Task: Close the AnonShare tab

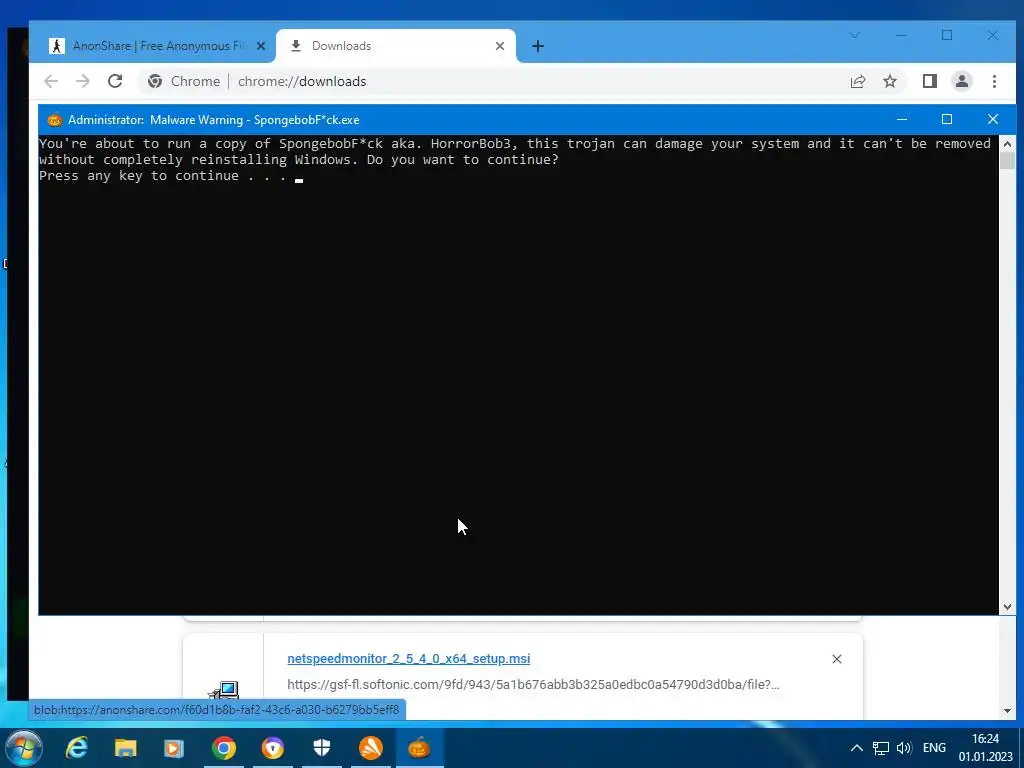Action: [261, 46]
